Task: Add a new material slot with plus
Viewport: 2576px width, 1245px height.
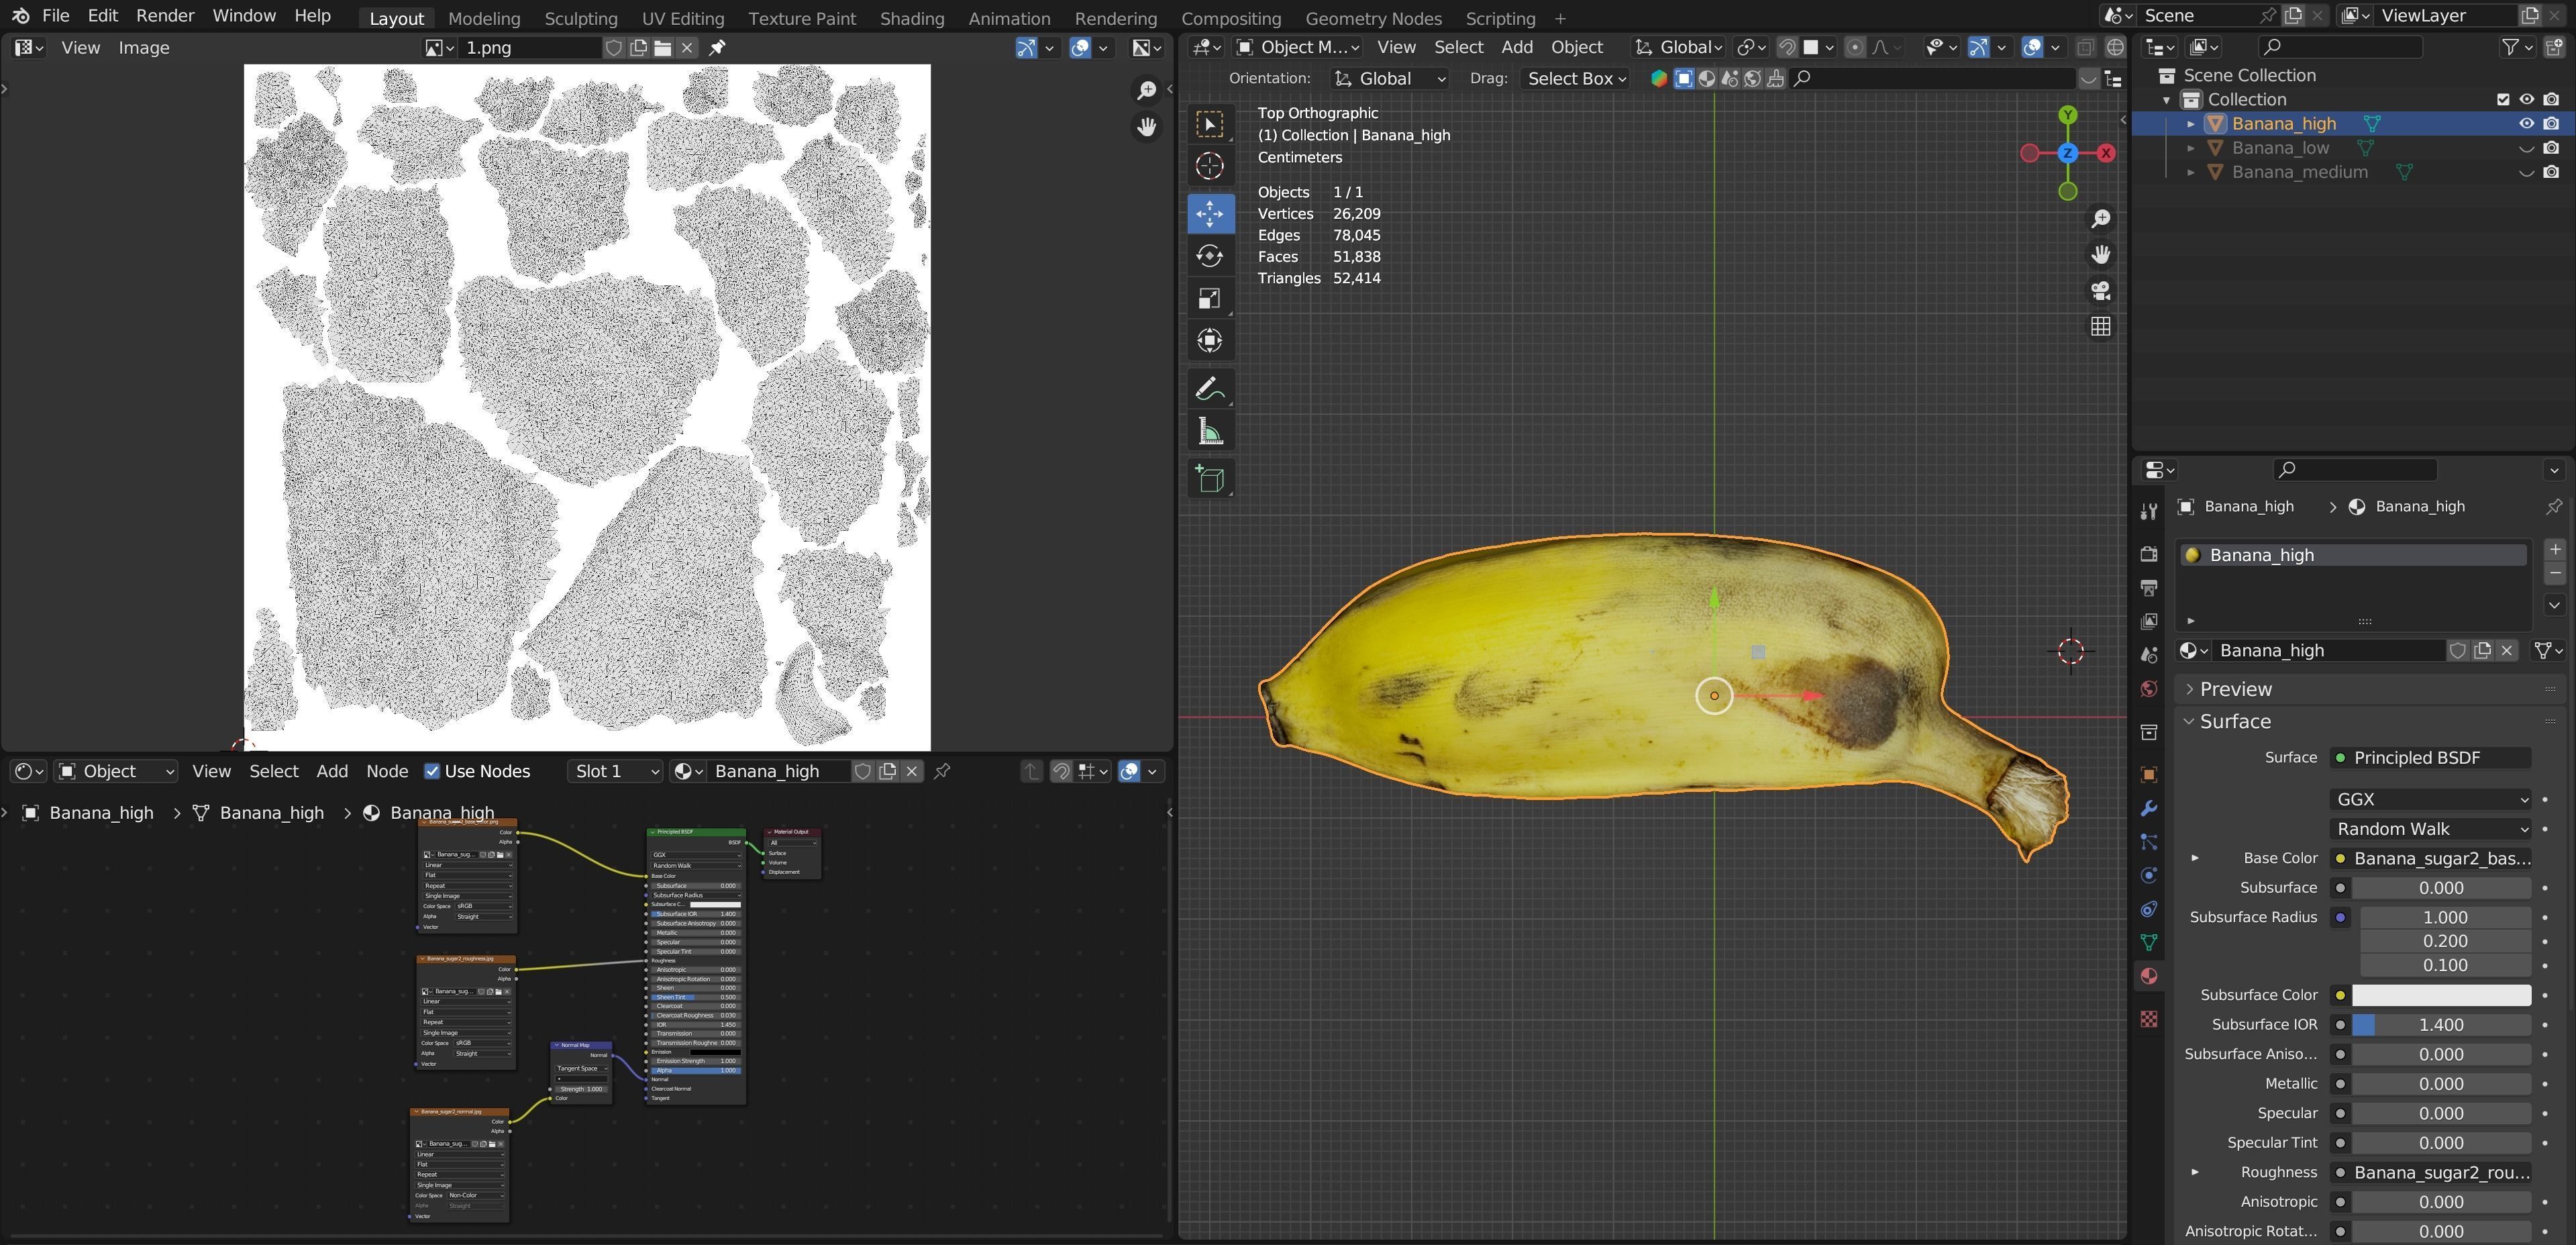Action: (x=2554, y=550)
